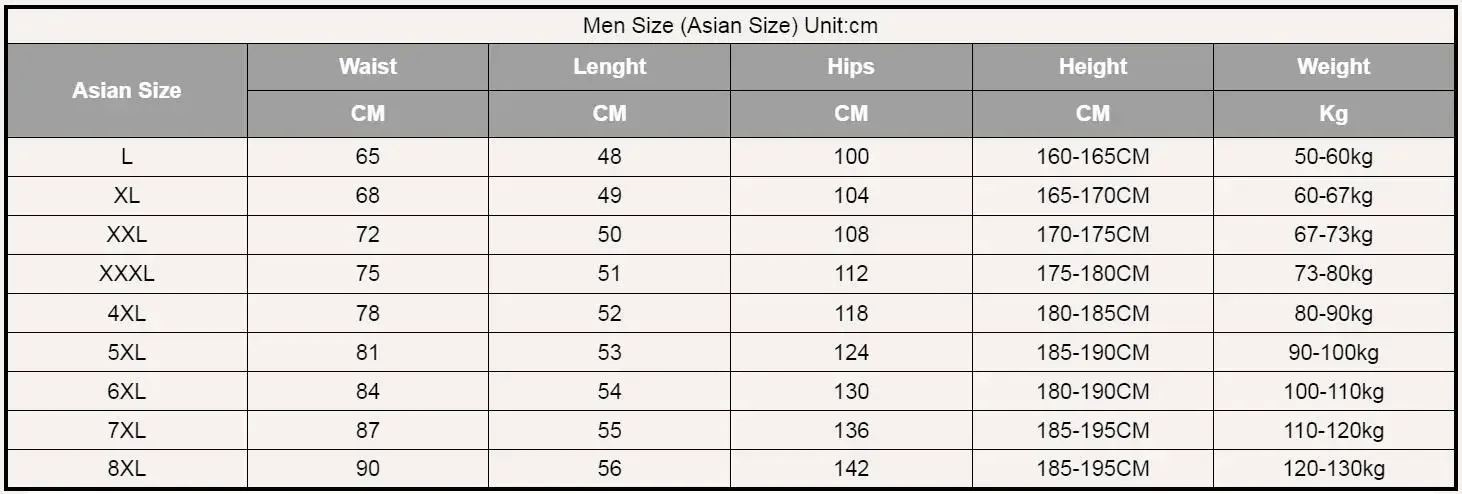Select the 90-100kg weight cell
The height and width of the screenshot is (494, 1462).
pyautogui.click(x=1334, y=352)
